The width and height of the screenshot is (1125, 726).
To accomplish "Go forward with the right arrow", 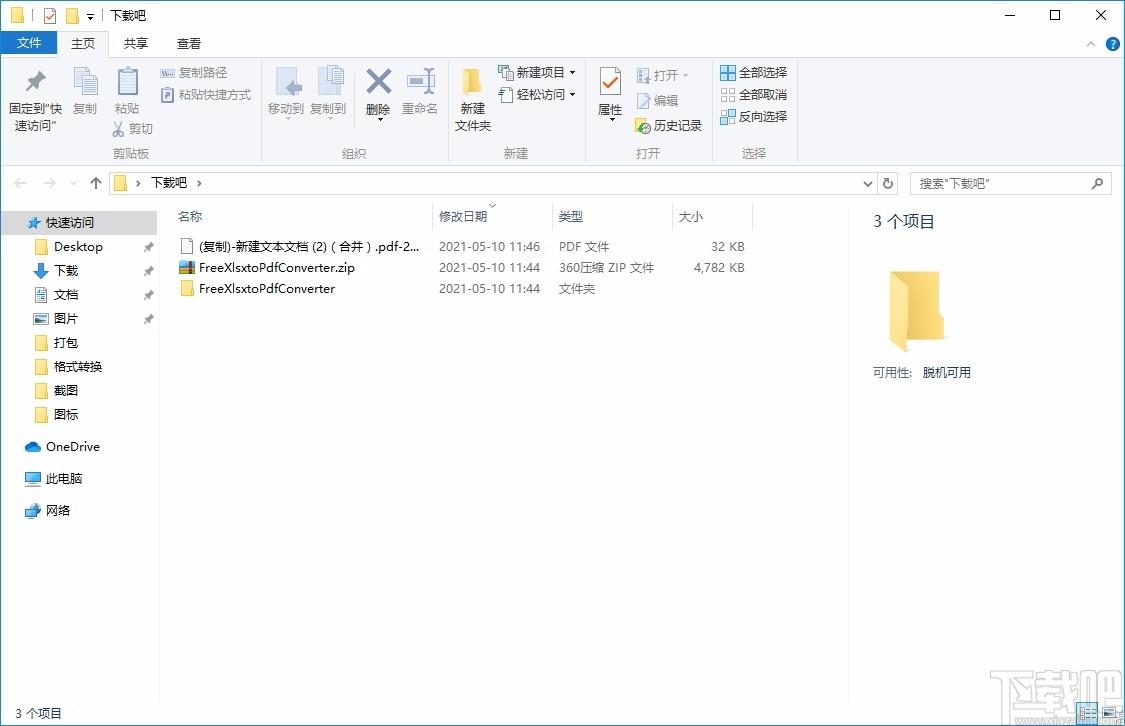I will (50, 183).
